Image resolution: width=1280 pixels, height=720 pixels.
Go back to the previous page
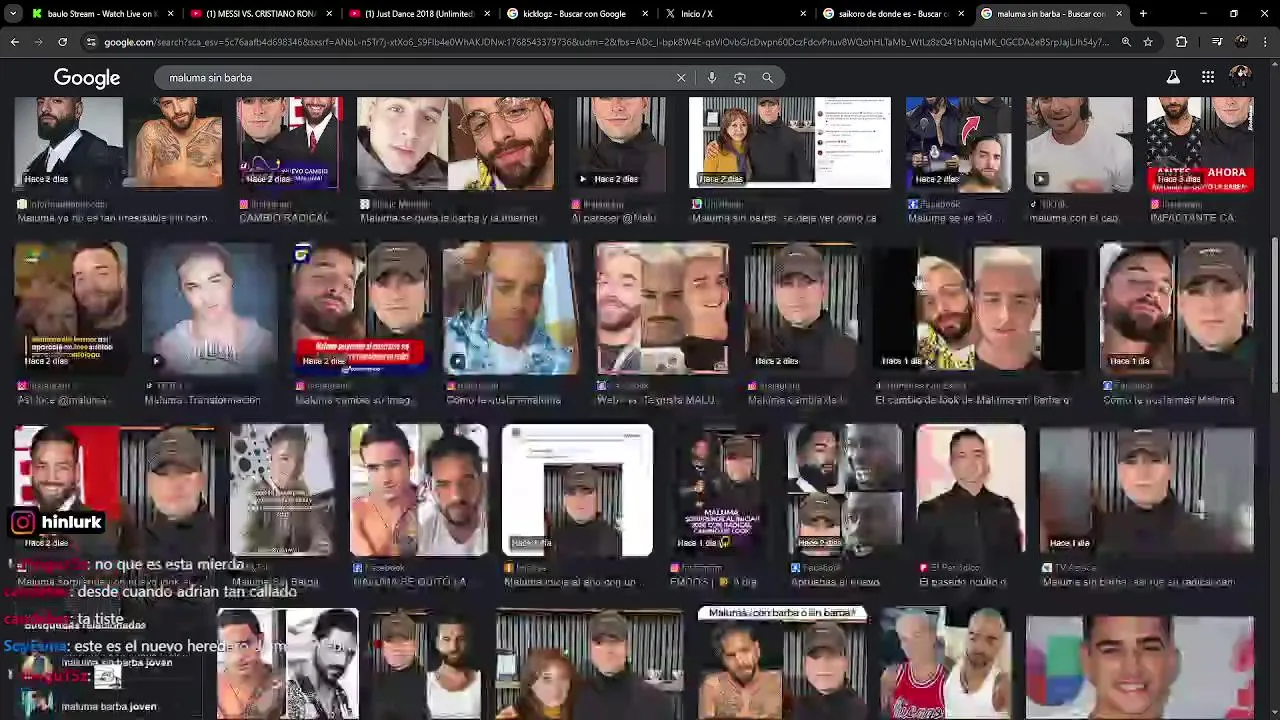click(15, 42)
